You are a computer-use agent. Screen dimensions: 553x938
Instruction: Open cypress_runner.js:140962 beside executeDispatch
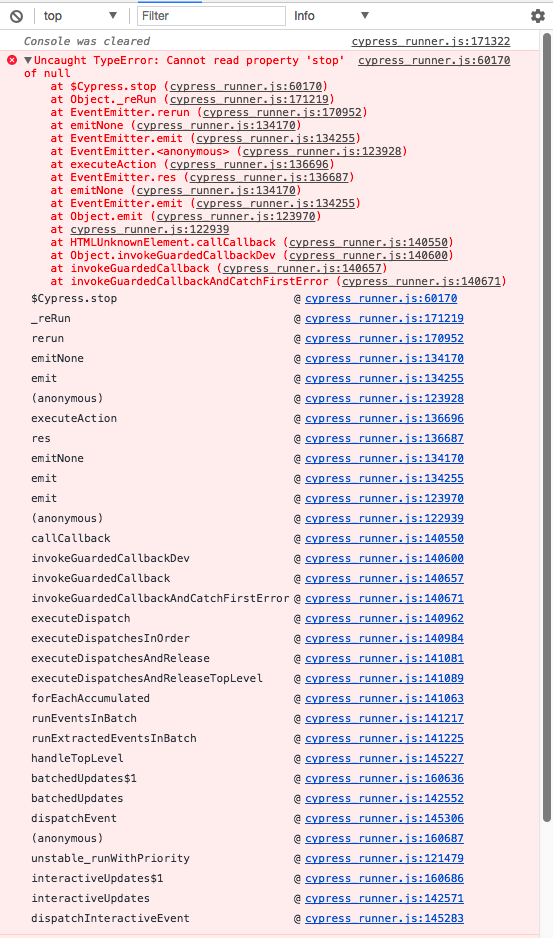[x=384, y=619]
